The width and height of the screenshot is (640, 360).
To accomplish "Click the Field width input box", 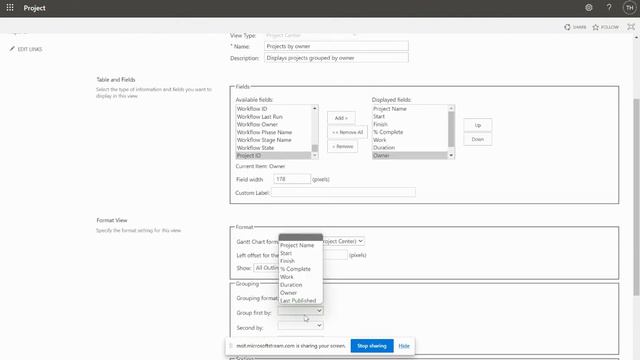I will click(292, 179).
